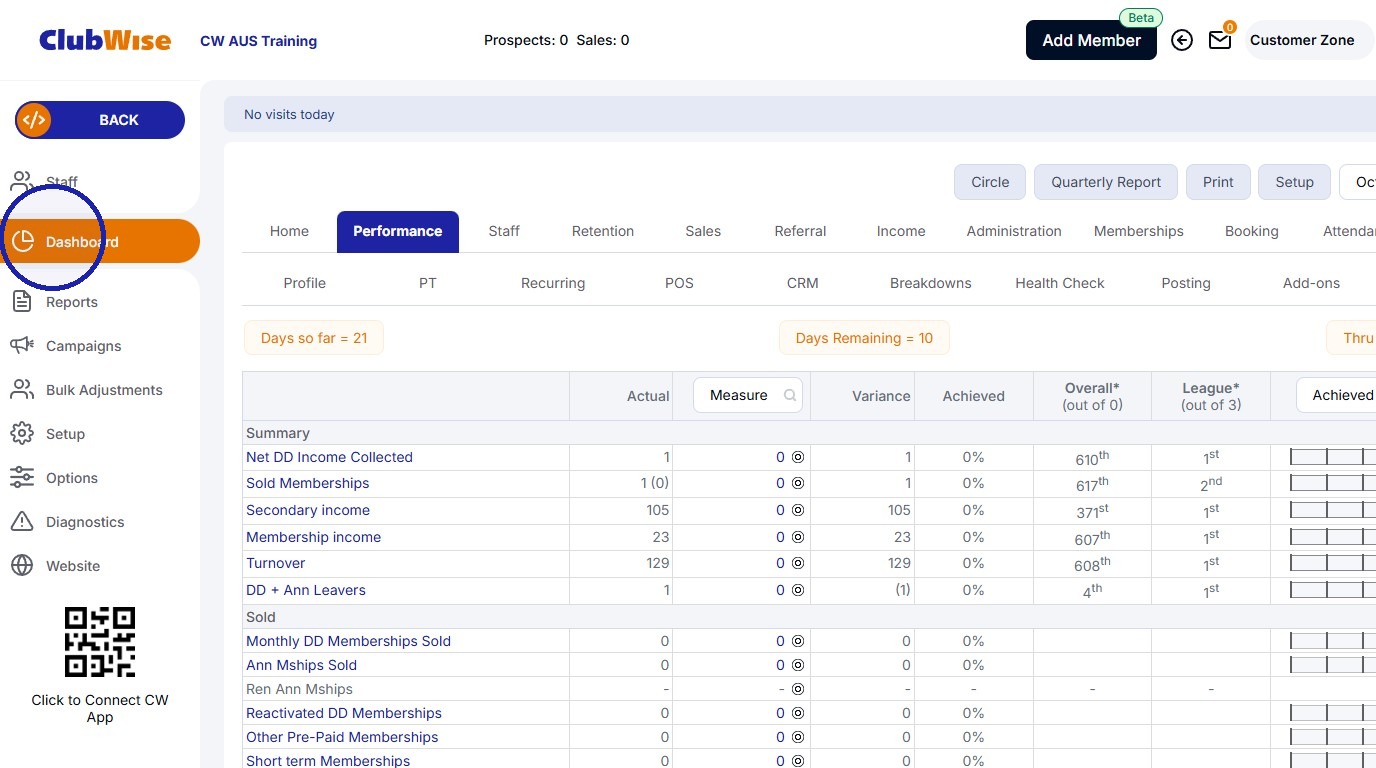Image resolution: width=1376 pixels, height=768 pixels.
Task: Click the Campaigns megaphone icon
Action: 22,346
